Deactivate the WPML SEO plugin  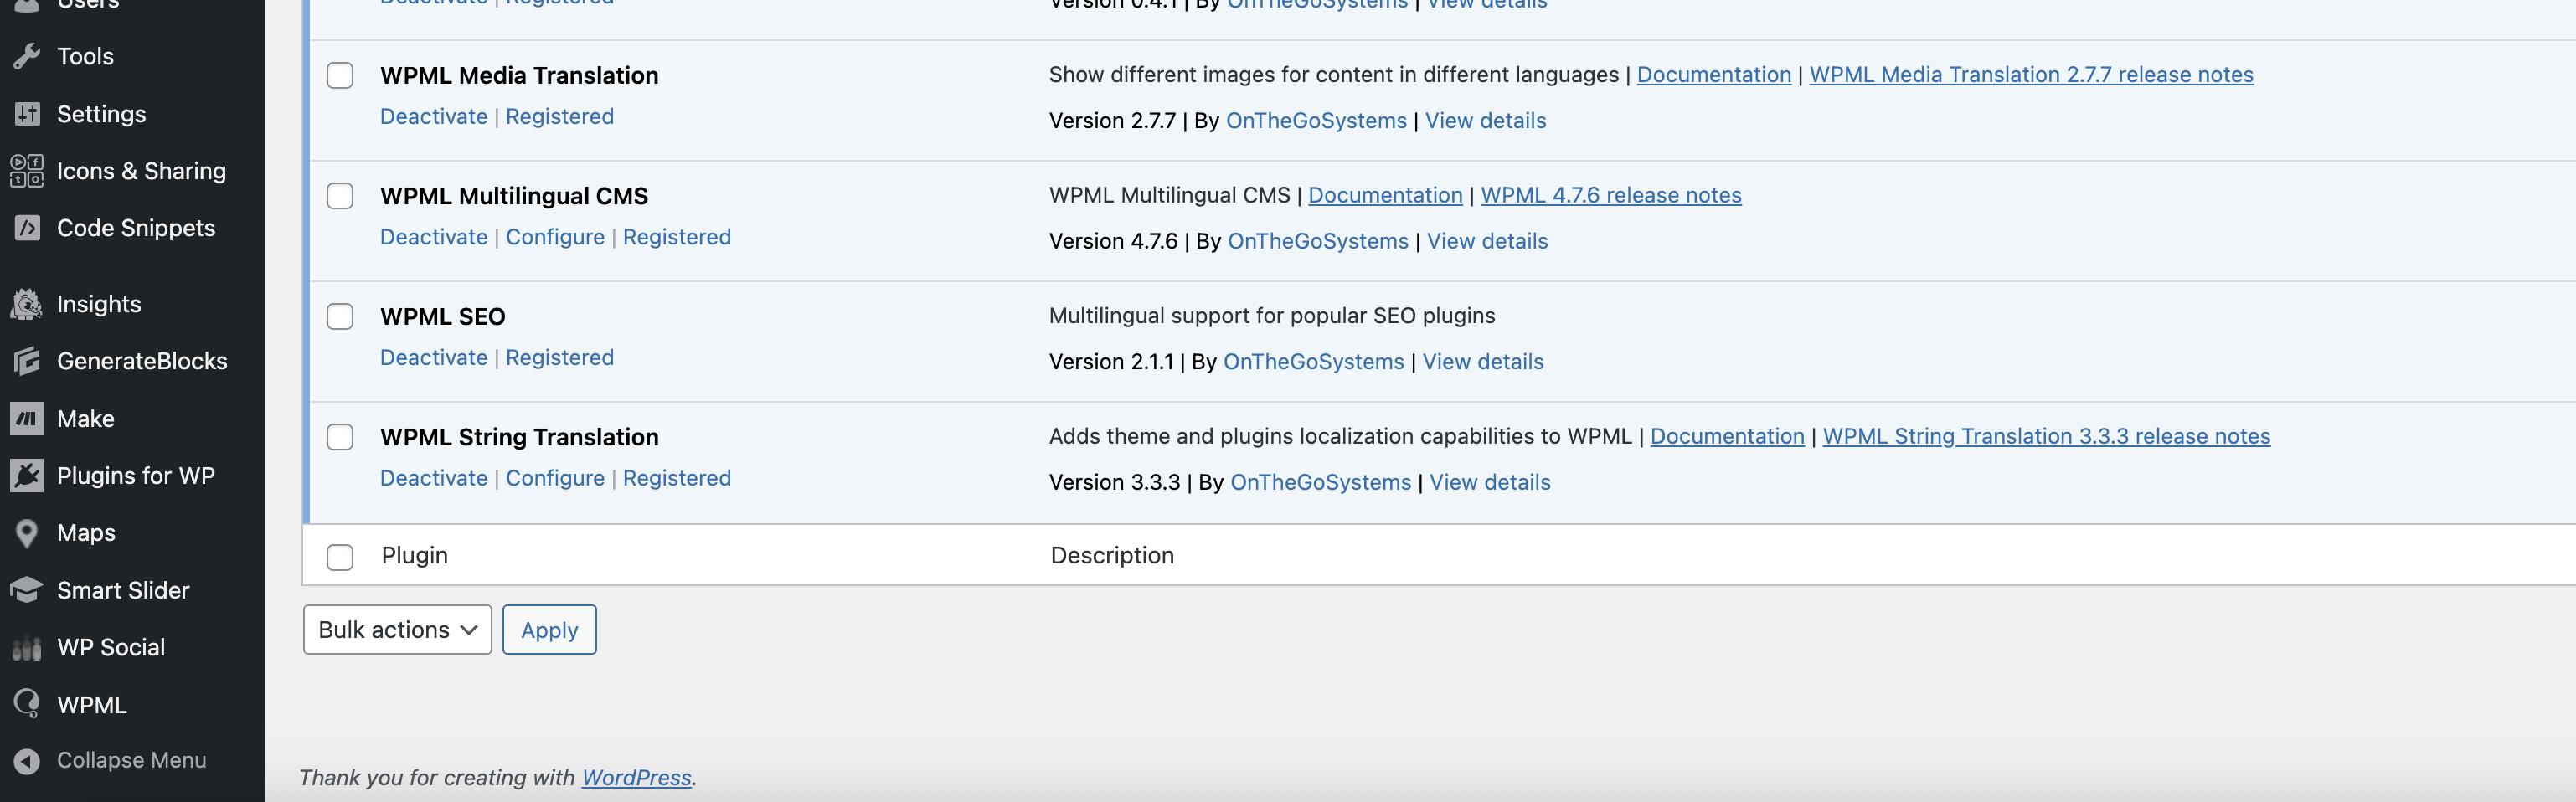click(434, 358)
